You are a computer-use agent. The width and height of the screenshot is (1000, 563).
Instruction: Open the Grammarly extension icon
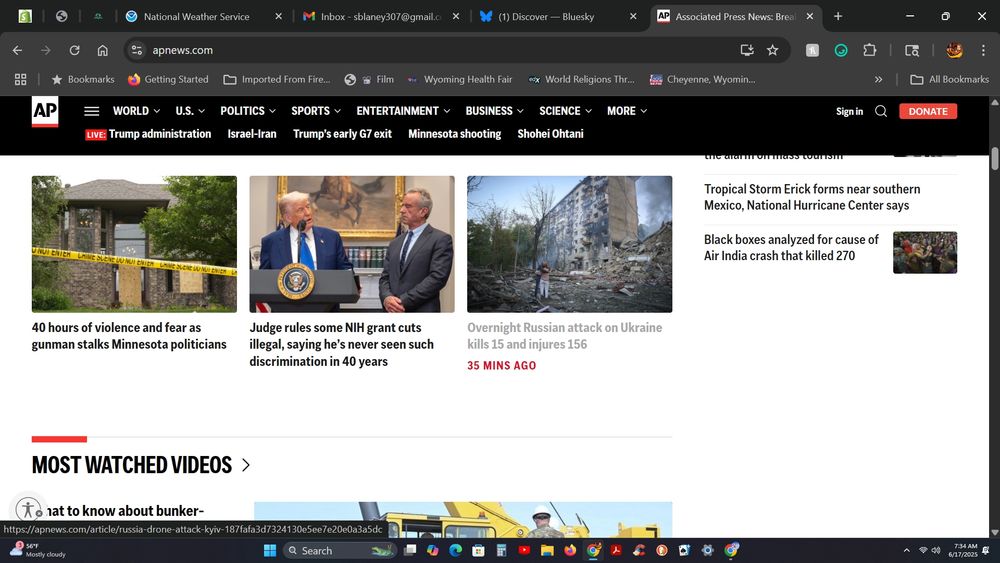841,50
